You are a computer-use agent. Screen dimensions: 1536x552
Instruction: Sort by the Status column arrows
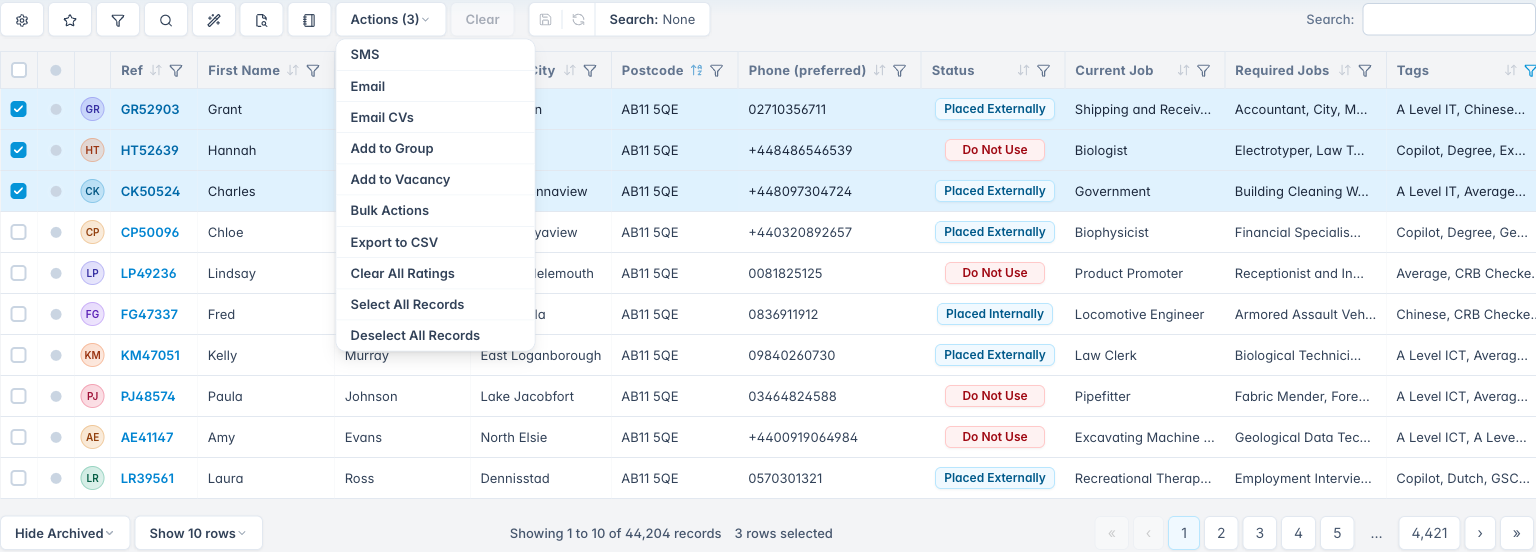[1023, 71]
